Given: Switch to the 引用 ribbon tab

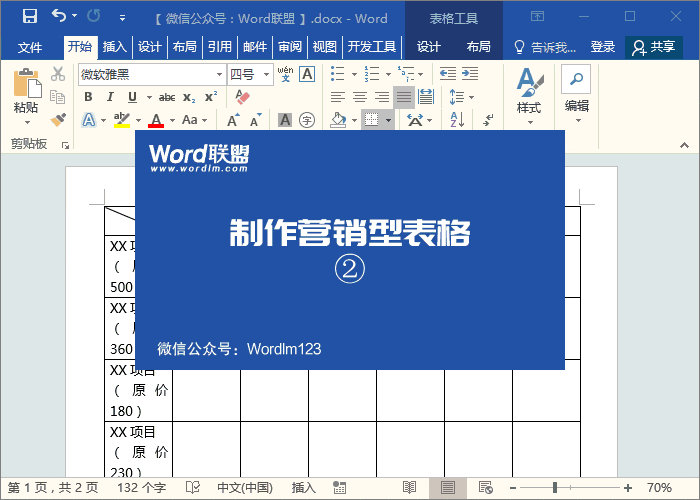Looking at the screenshot, I should [x=220, y=47].
